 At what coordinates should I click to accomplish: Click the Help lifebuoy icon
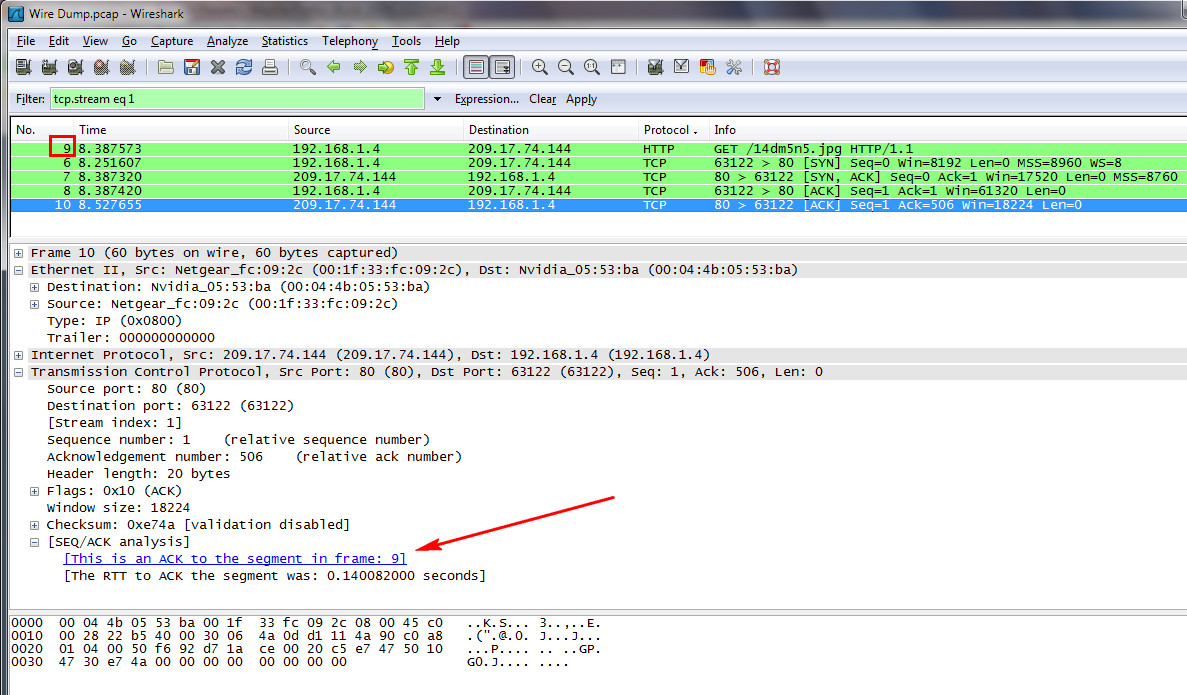click(771, 67)
